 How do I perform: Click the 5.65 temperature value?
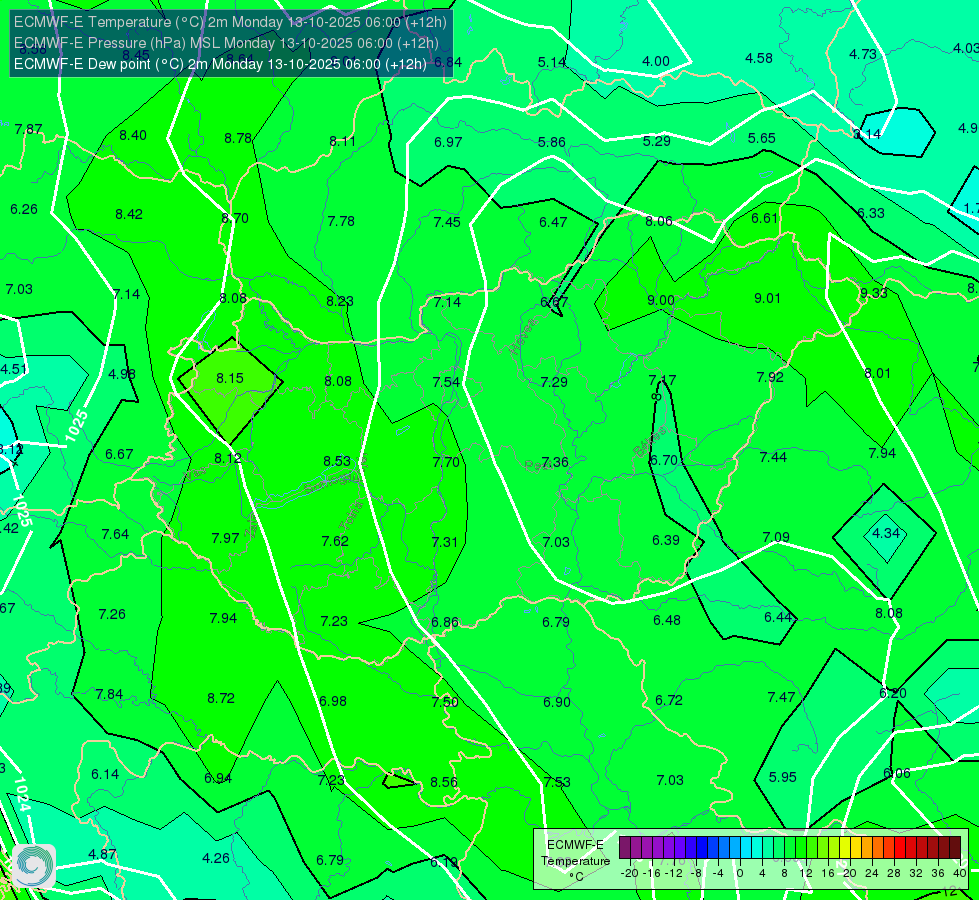(x=762, y=139)
